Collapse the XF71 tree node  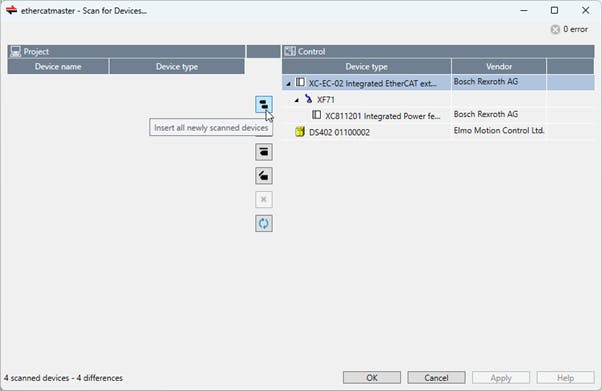[296, 100]
